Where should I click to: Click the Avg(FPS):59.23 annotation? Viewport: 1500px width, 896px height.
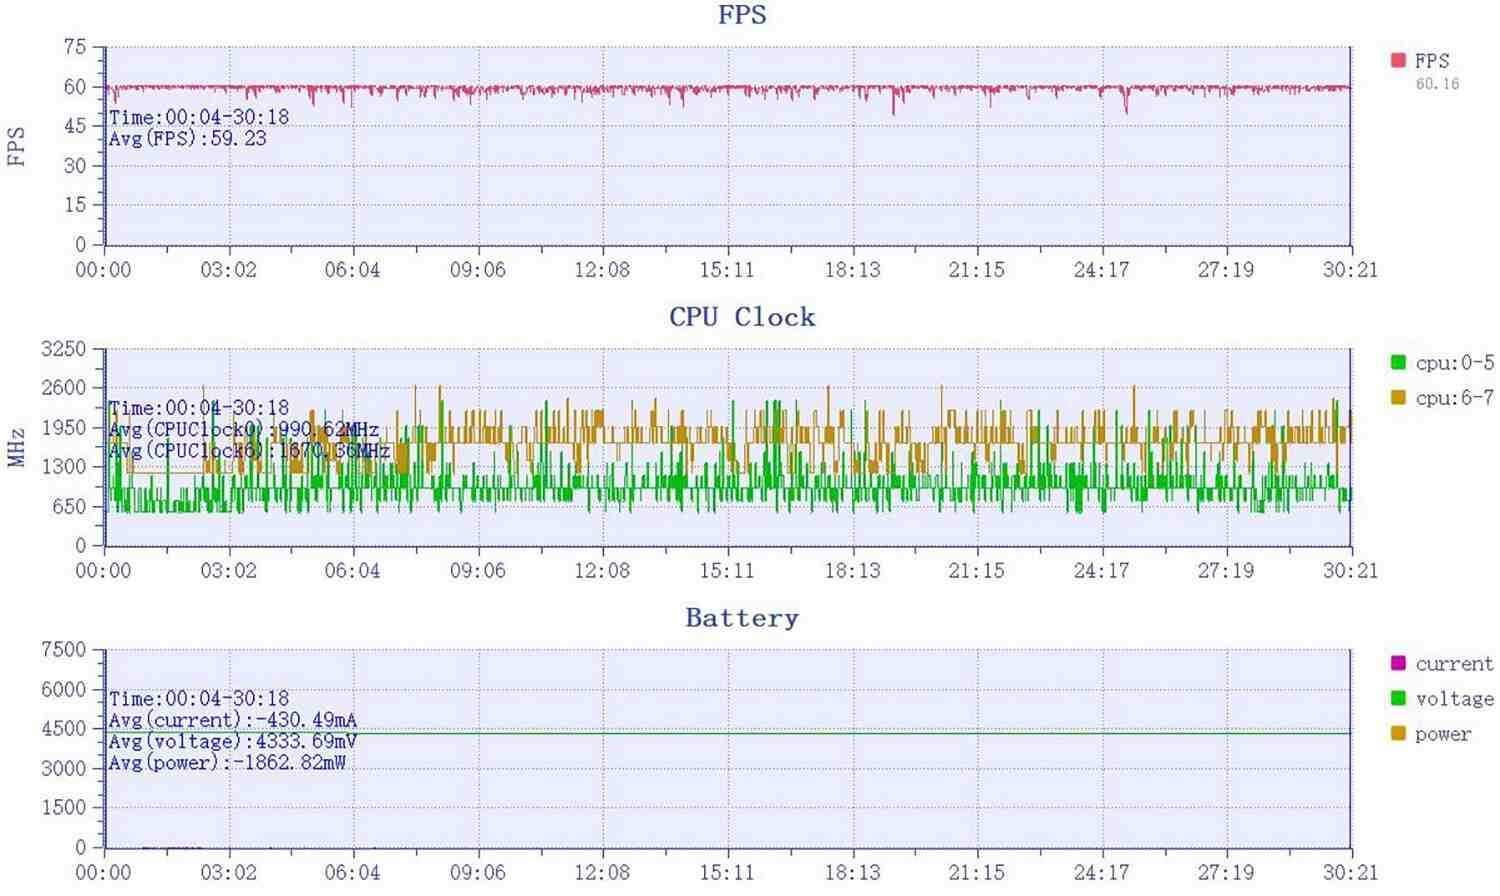188,139
